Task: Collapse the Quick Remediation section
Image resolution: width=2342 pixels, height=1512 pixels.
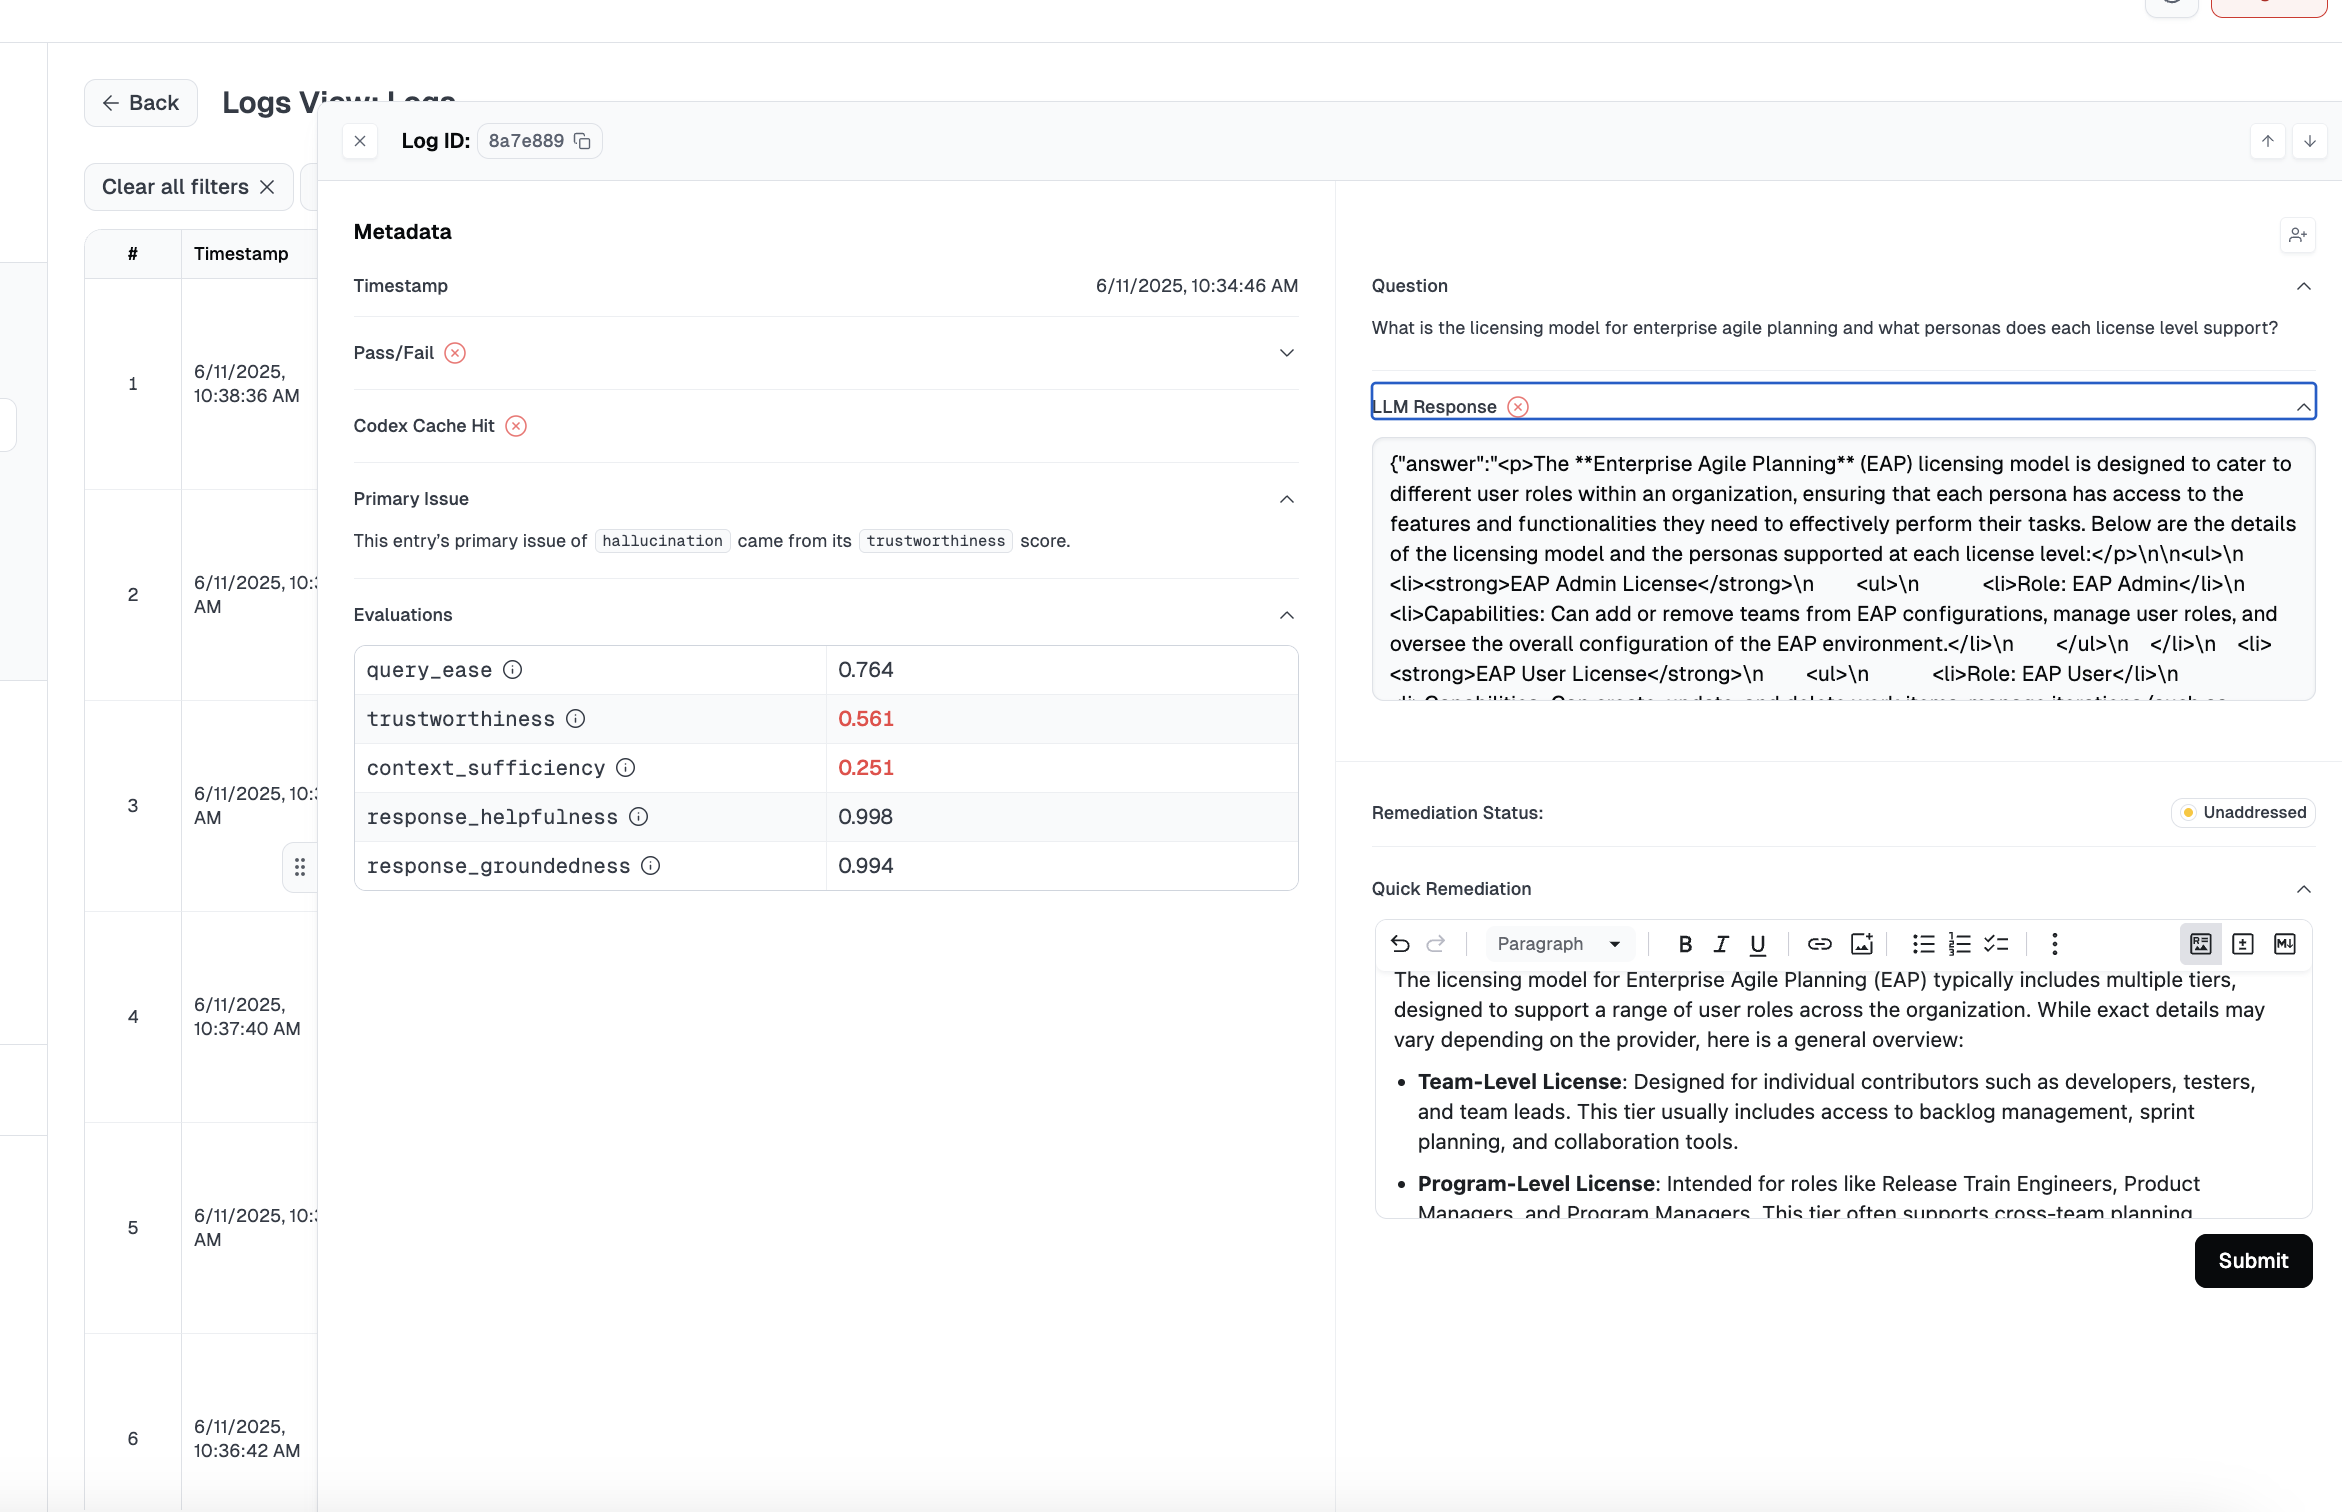Action: [2304, 889]
